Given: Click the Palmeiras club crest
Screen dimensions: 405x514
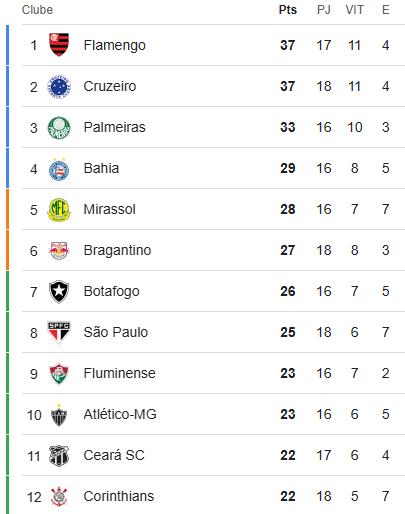Looking at the screenshot, I should [59, 128].
